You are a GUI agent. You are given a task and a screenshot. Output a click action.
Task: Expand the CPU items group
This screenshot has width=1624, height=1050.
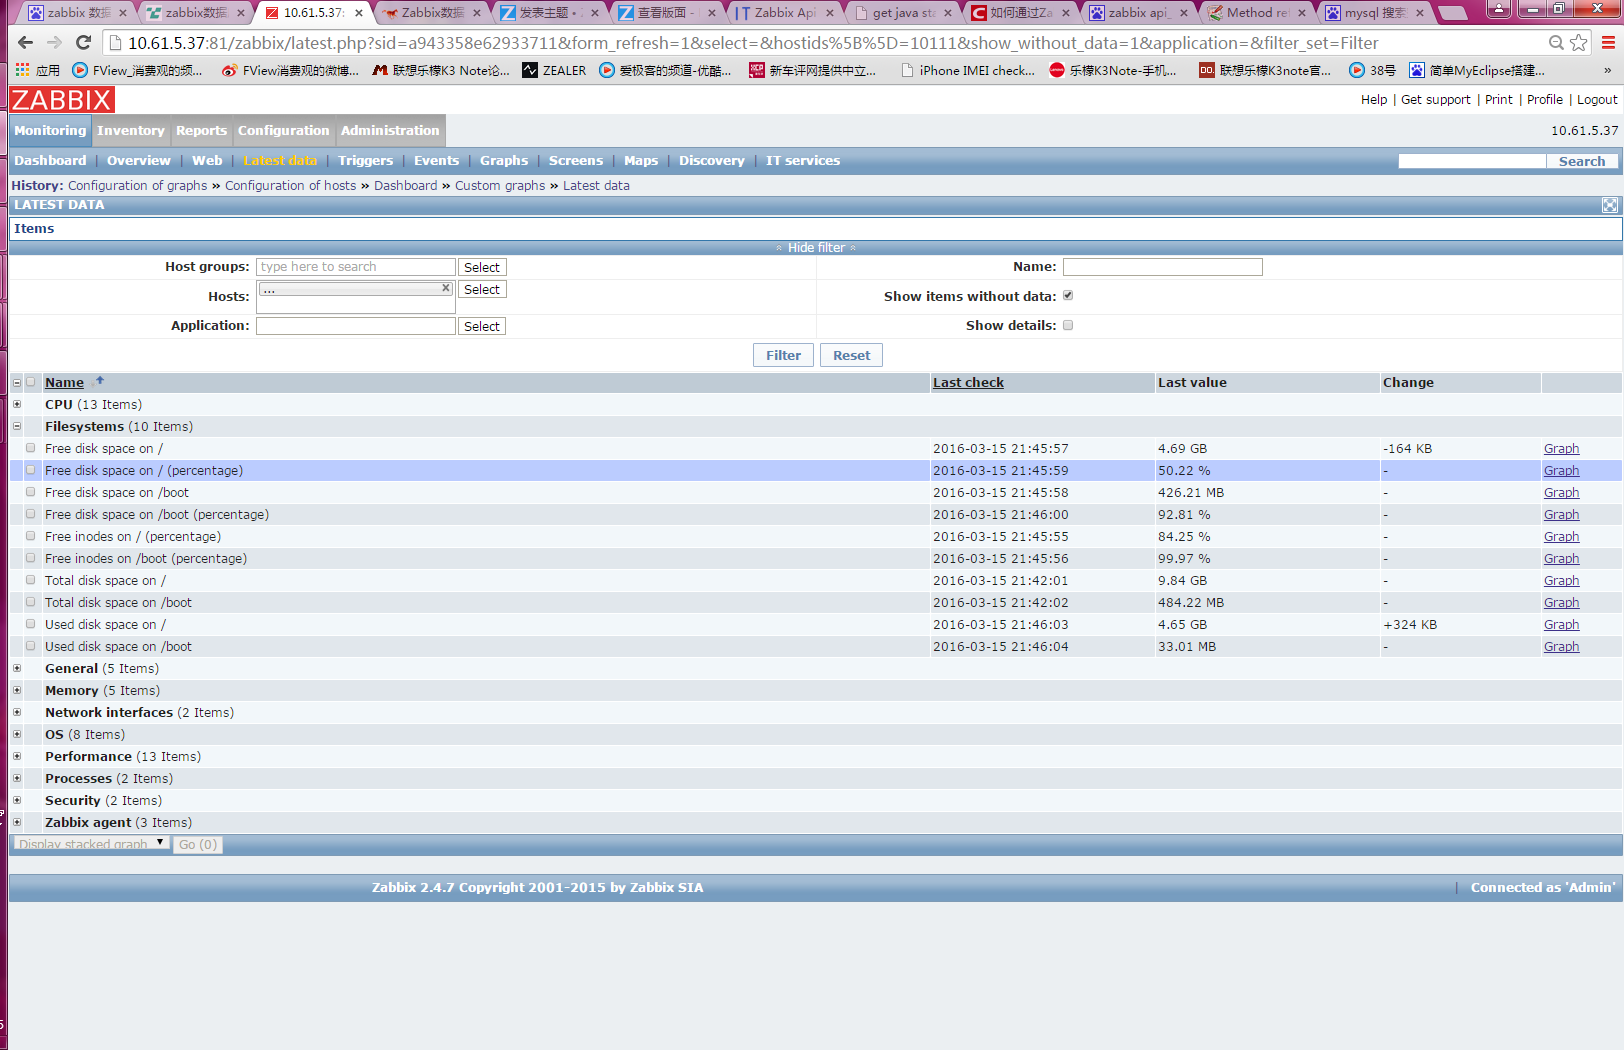pos(17,404)
